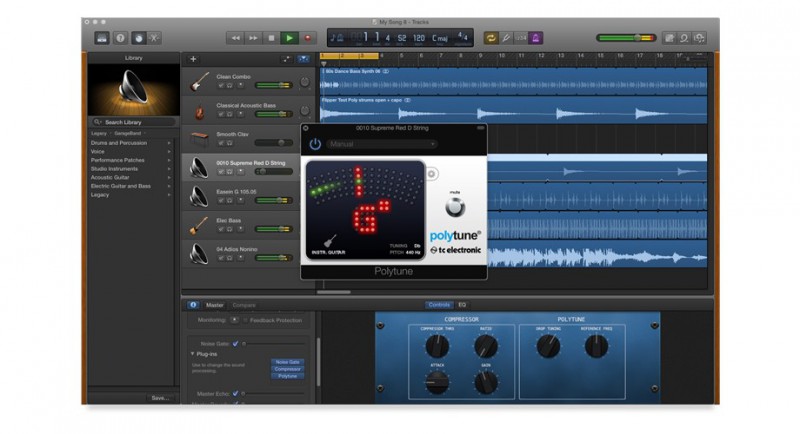The image size is (800, 434).
Task: Open the Note Pad icon
Action: [x=669, y=38]
